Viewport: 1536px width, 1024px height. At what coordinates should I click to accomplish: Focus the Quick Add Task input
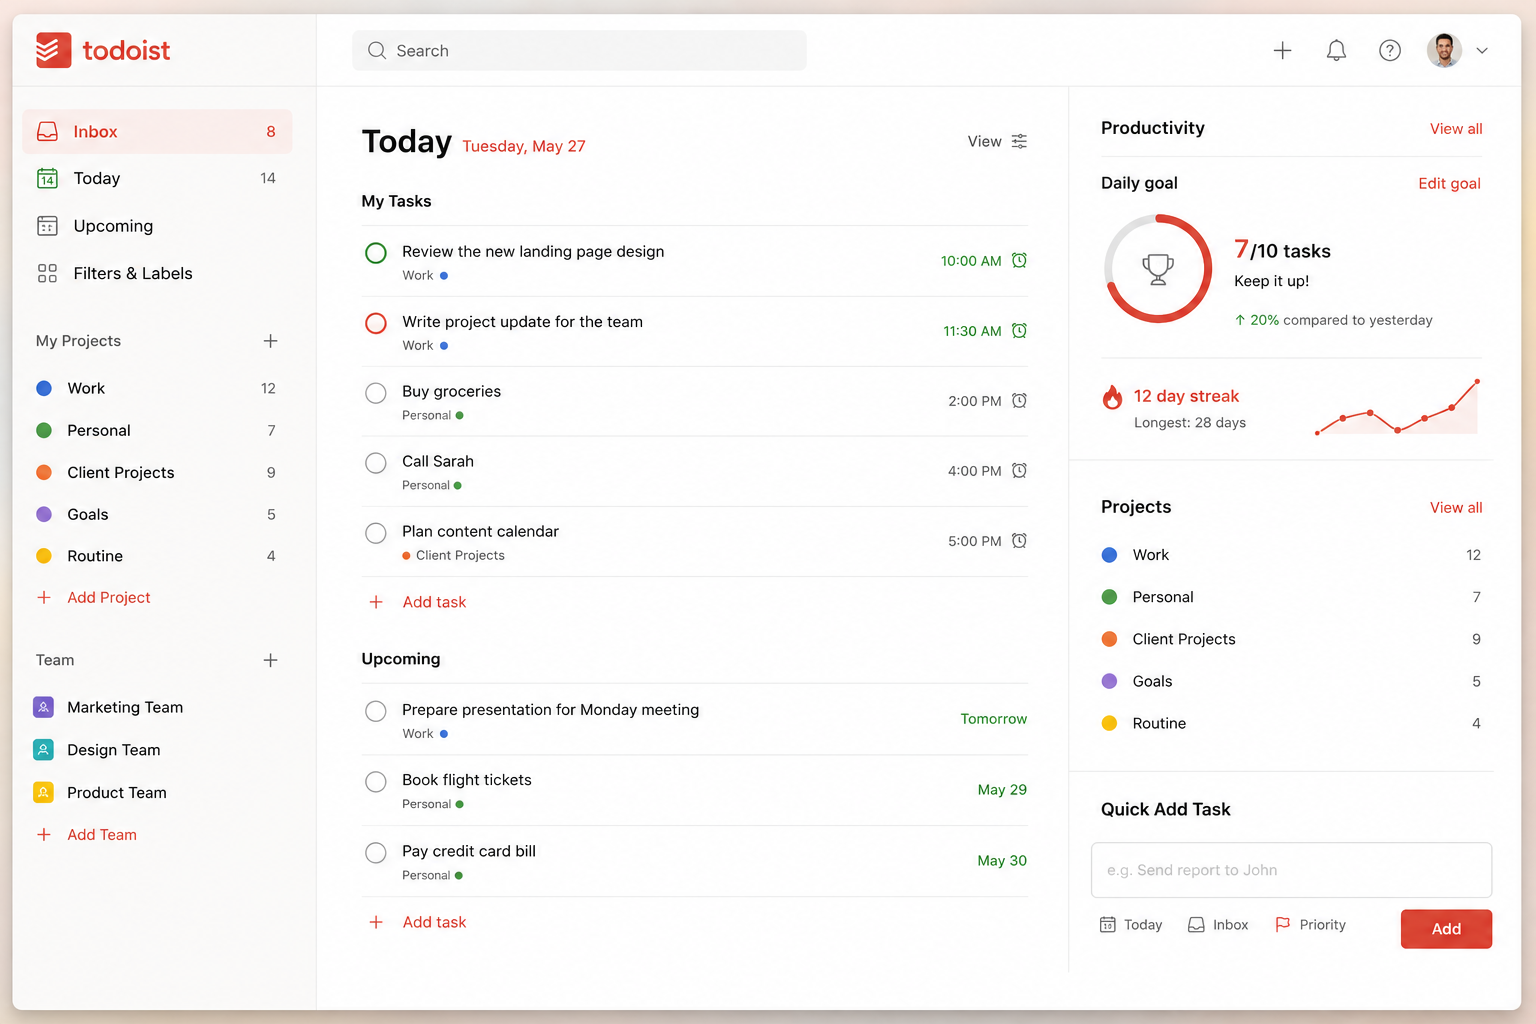click(x=1291, y=870)
